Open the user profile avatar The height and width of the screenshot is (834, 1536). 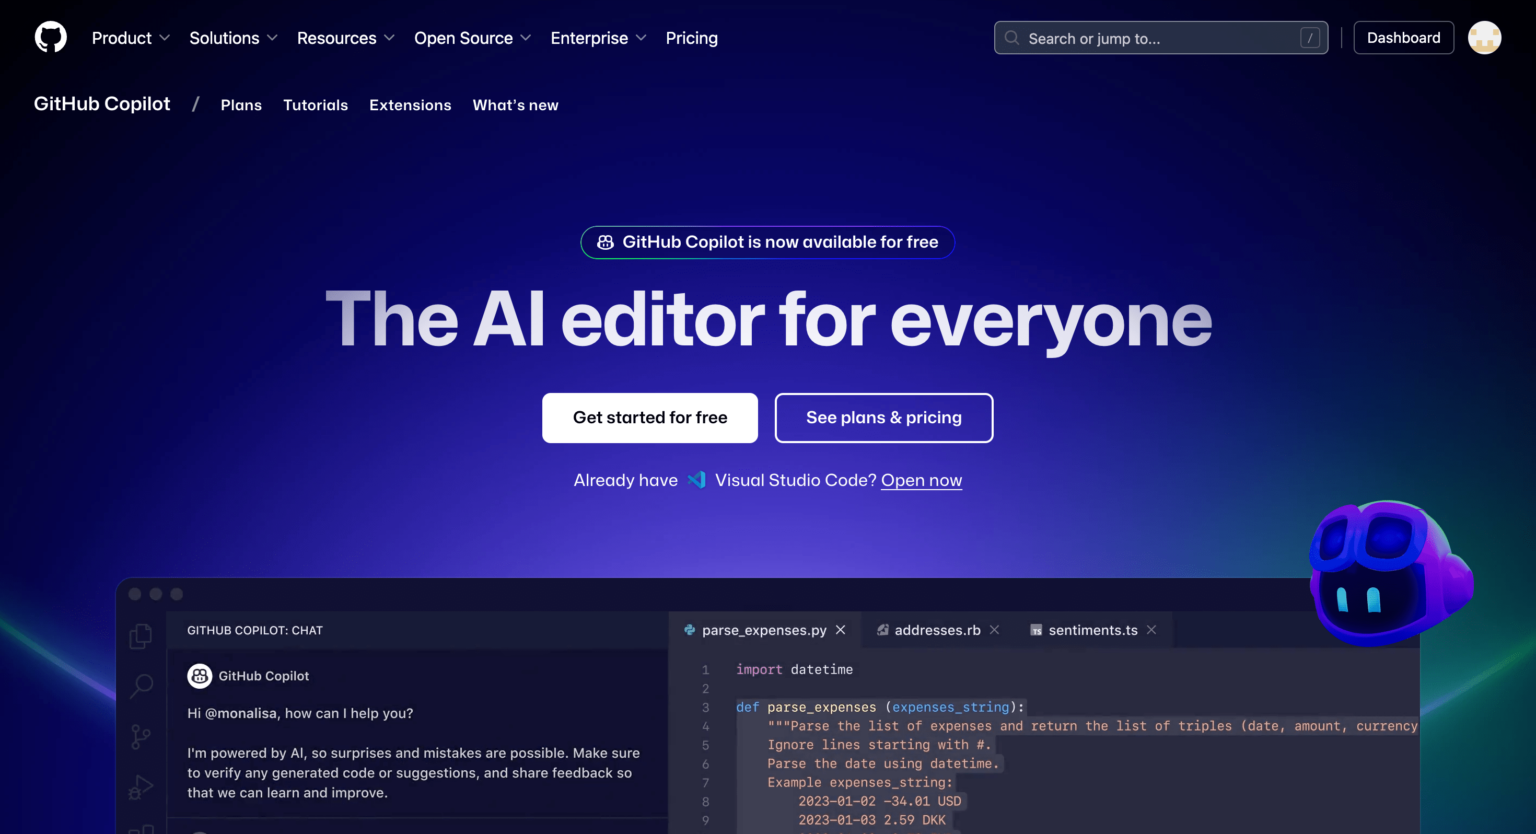click(1484, 38)
